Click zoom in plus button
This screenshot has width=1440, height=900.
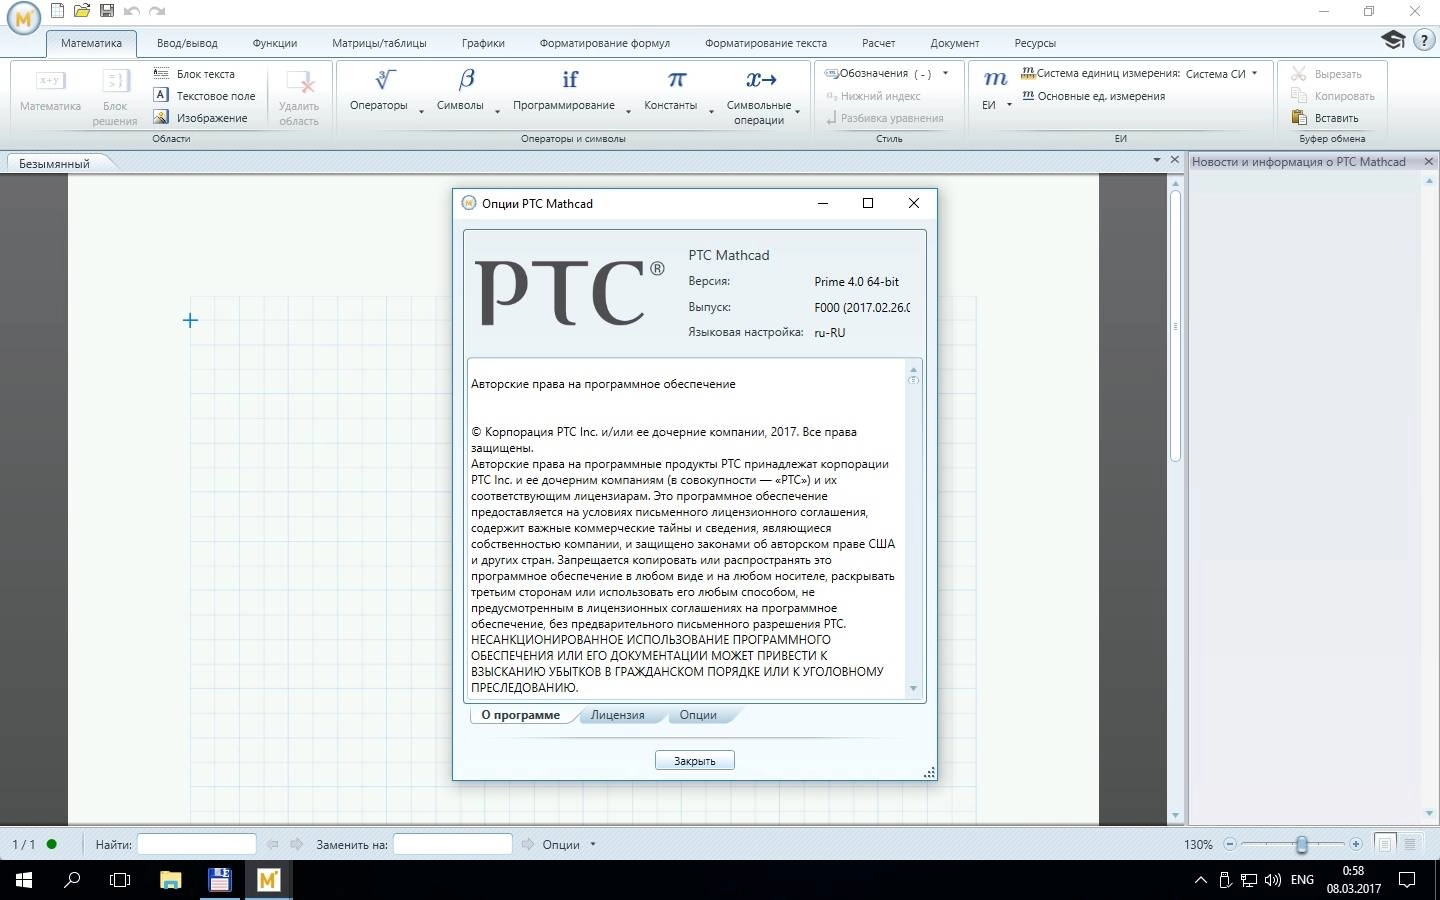pos(1356,844)
